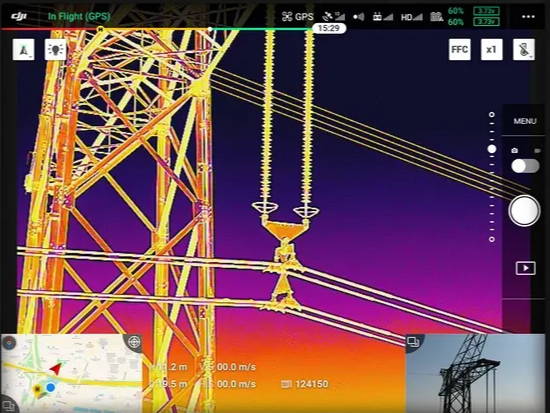Adjust the vertical gimbal slider handle

[492, 149]
